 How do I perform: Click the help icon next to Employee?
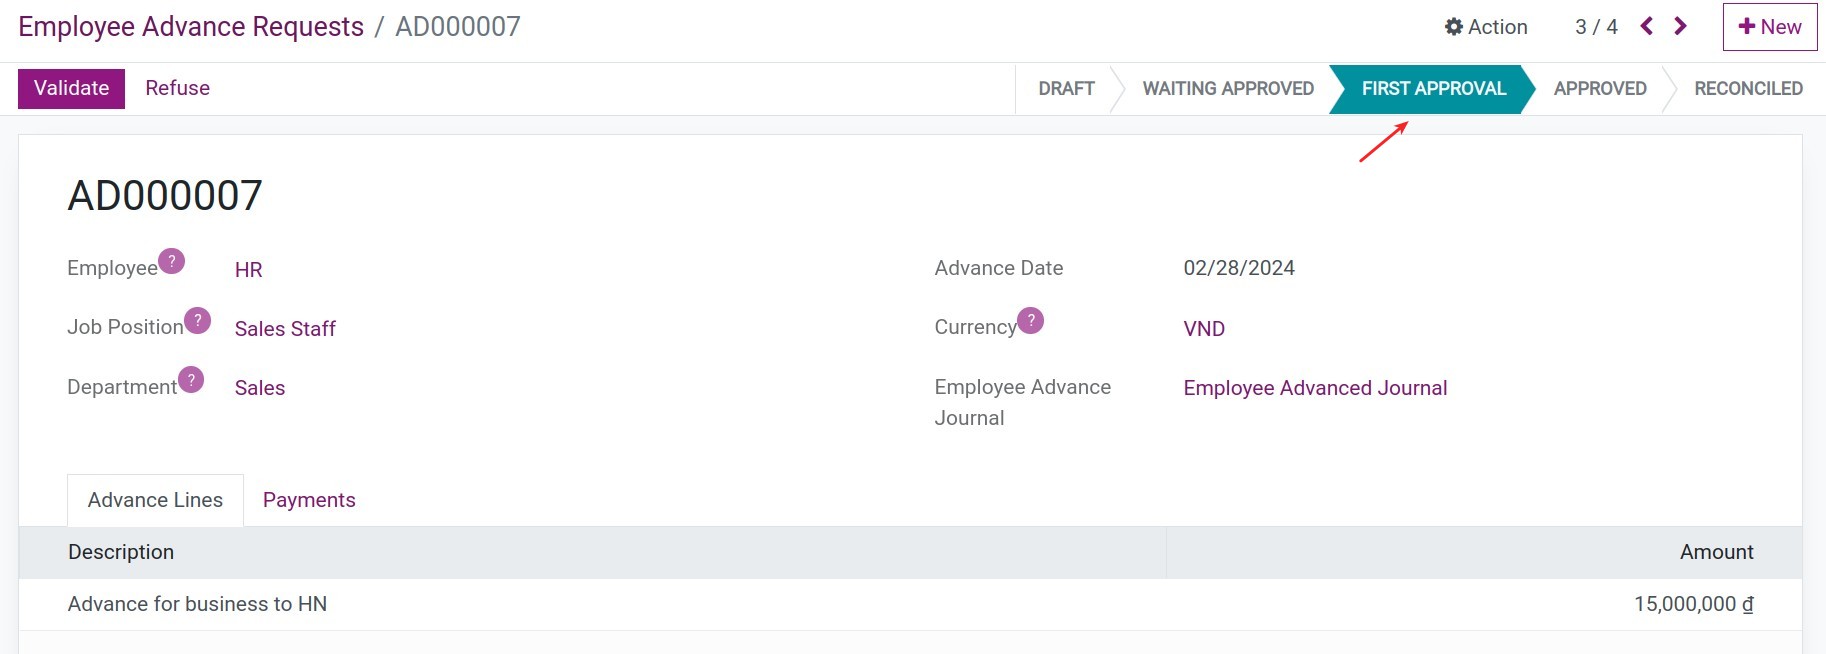pyautogui.click(x=171, y=261)
